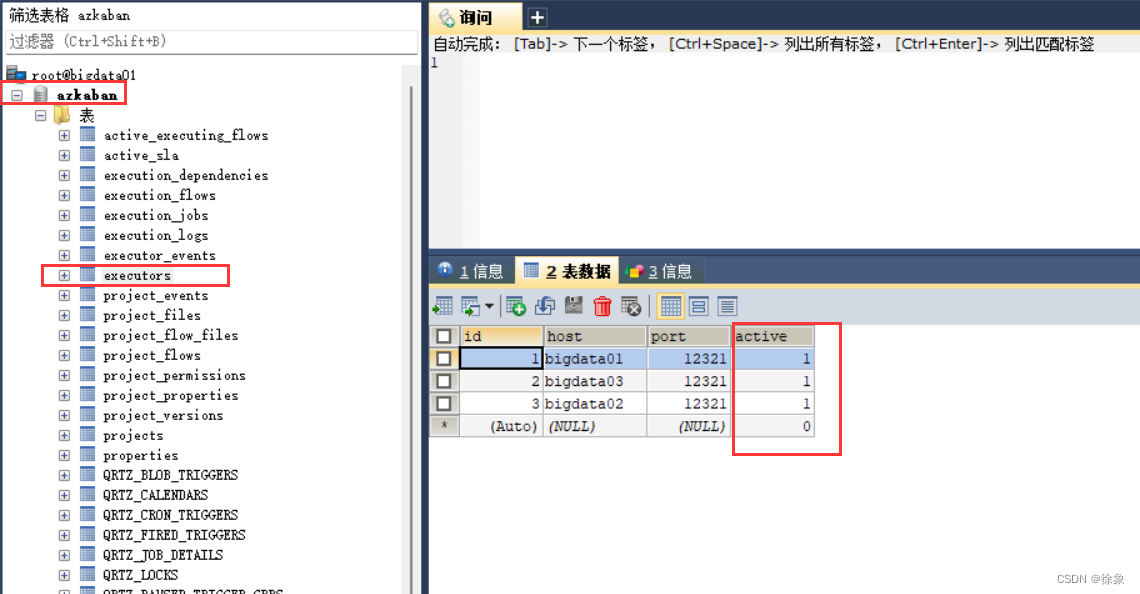Tick the select-all checkbox in grid header
The width and height of the screenshot is (1140, 594).
pos(443,336)
